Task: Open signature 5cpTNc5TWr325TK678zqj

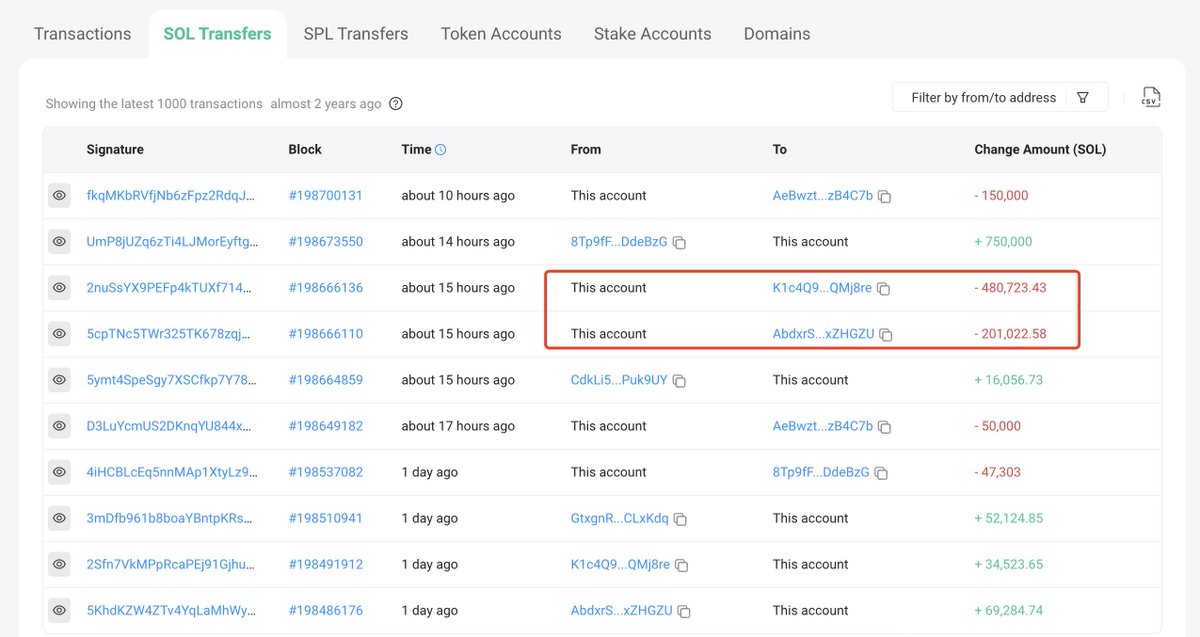Action: pyautogui.click(x=171, y=334)
